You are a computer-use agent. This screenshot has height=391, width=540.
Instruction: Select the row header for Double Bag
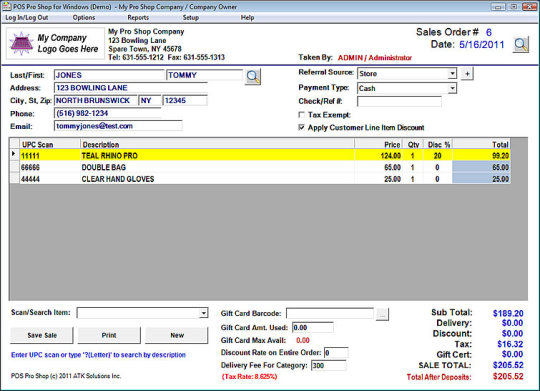(x=14, y=167)
